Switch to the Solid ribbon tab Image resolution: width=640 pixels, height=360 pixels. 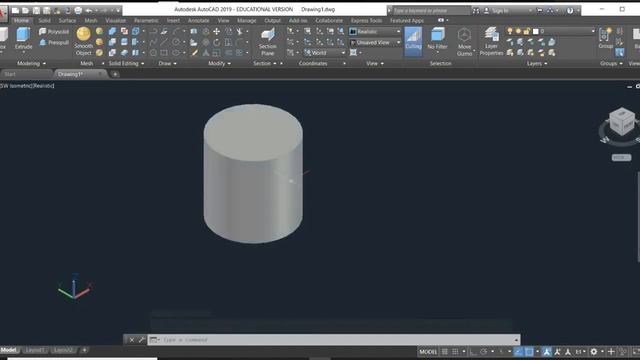[44, 20]
